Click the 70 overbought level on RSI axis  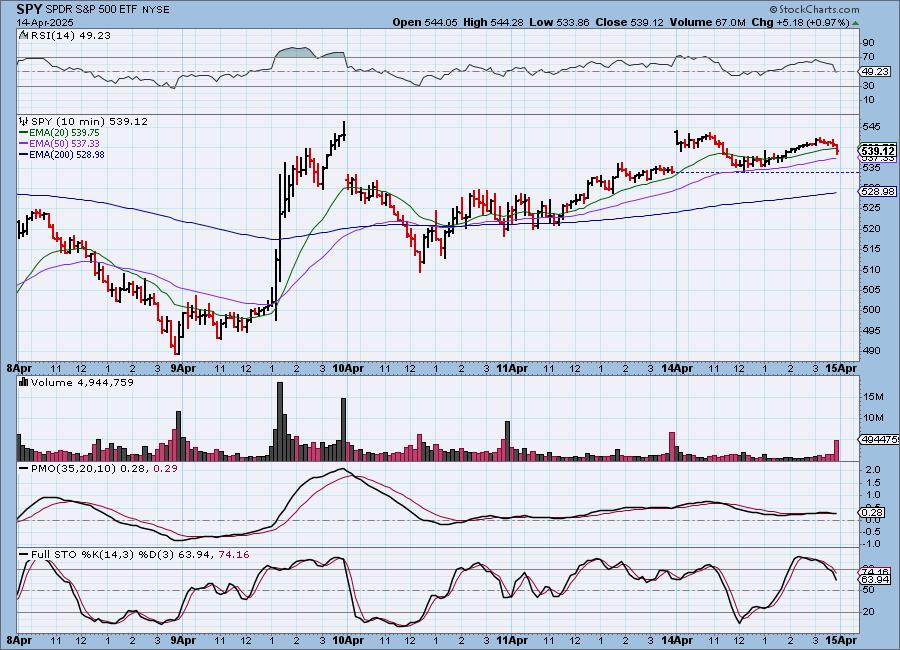click(868, 57)
